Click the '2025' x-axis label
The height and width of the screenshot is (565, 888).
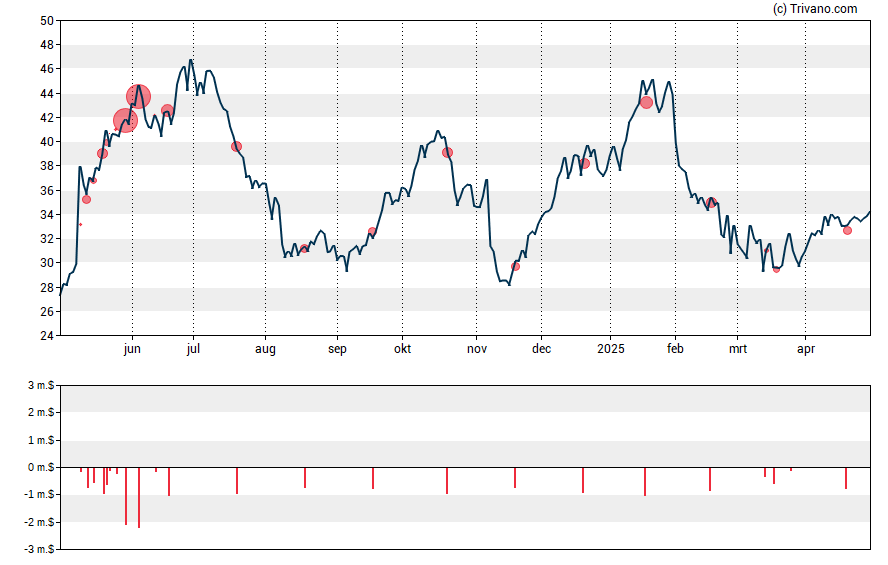(x=610, y=348)
